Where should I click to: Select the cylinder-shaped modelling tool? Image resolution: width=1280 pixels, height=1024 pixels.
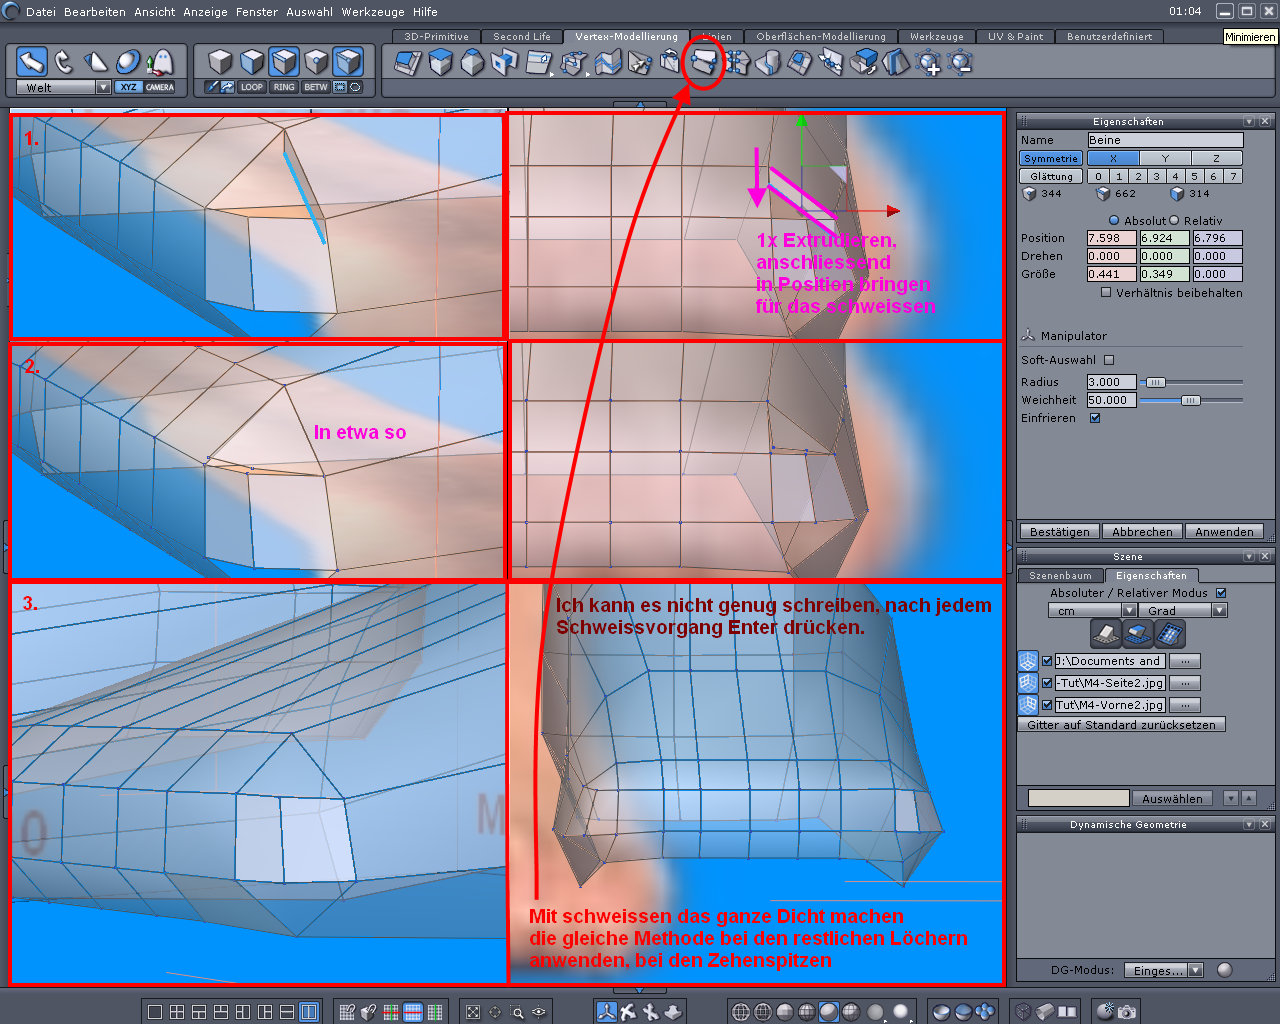(x=767, y=63)
